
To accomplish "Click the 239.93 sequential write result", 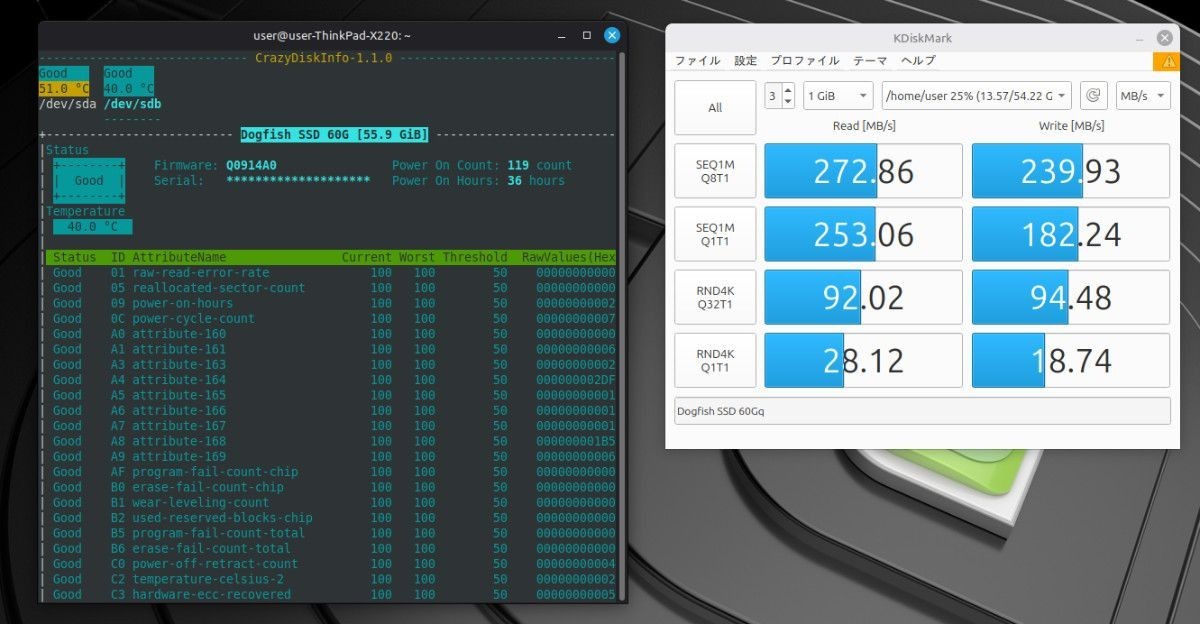I will coord(1071,171).
